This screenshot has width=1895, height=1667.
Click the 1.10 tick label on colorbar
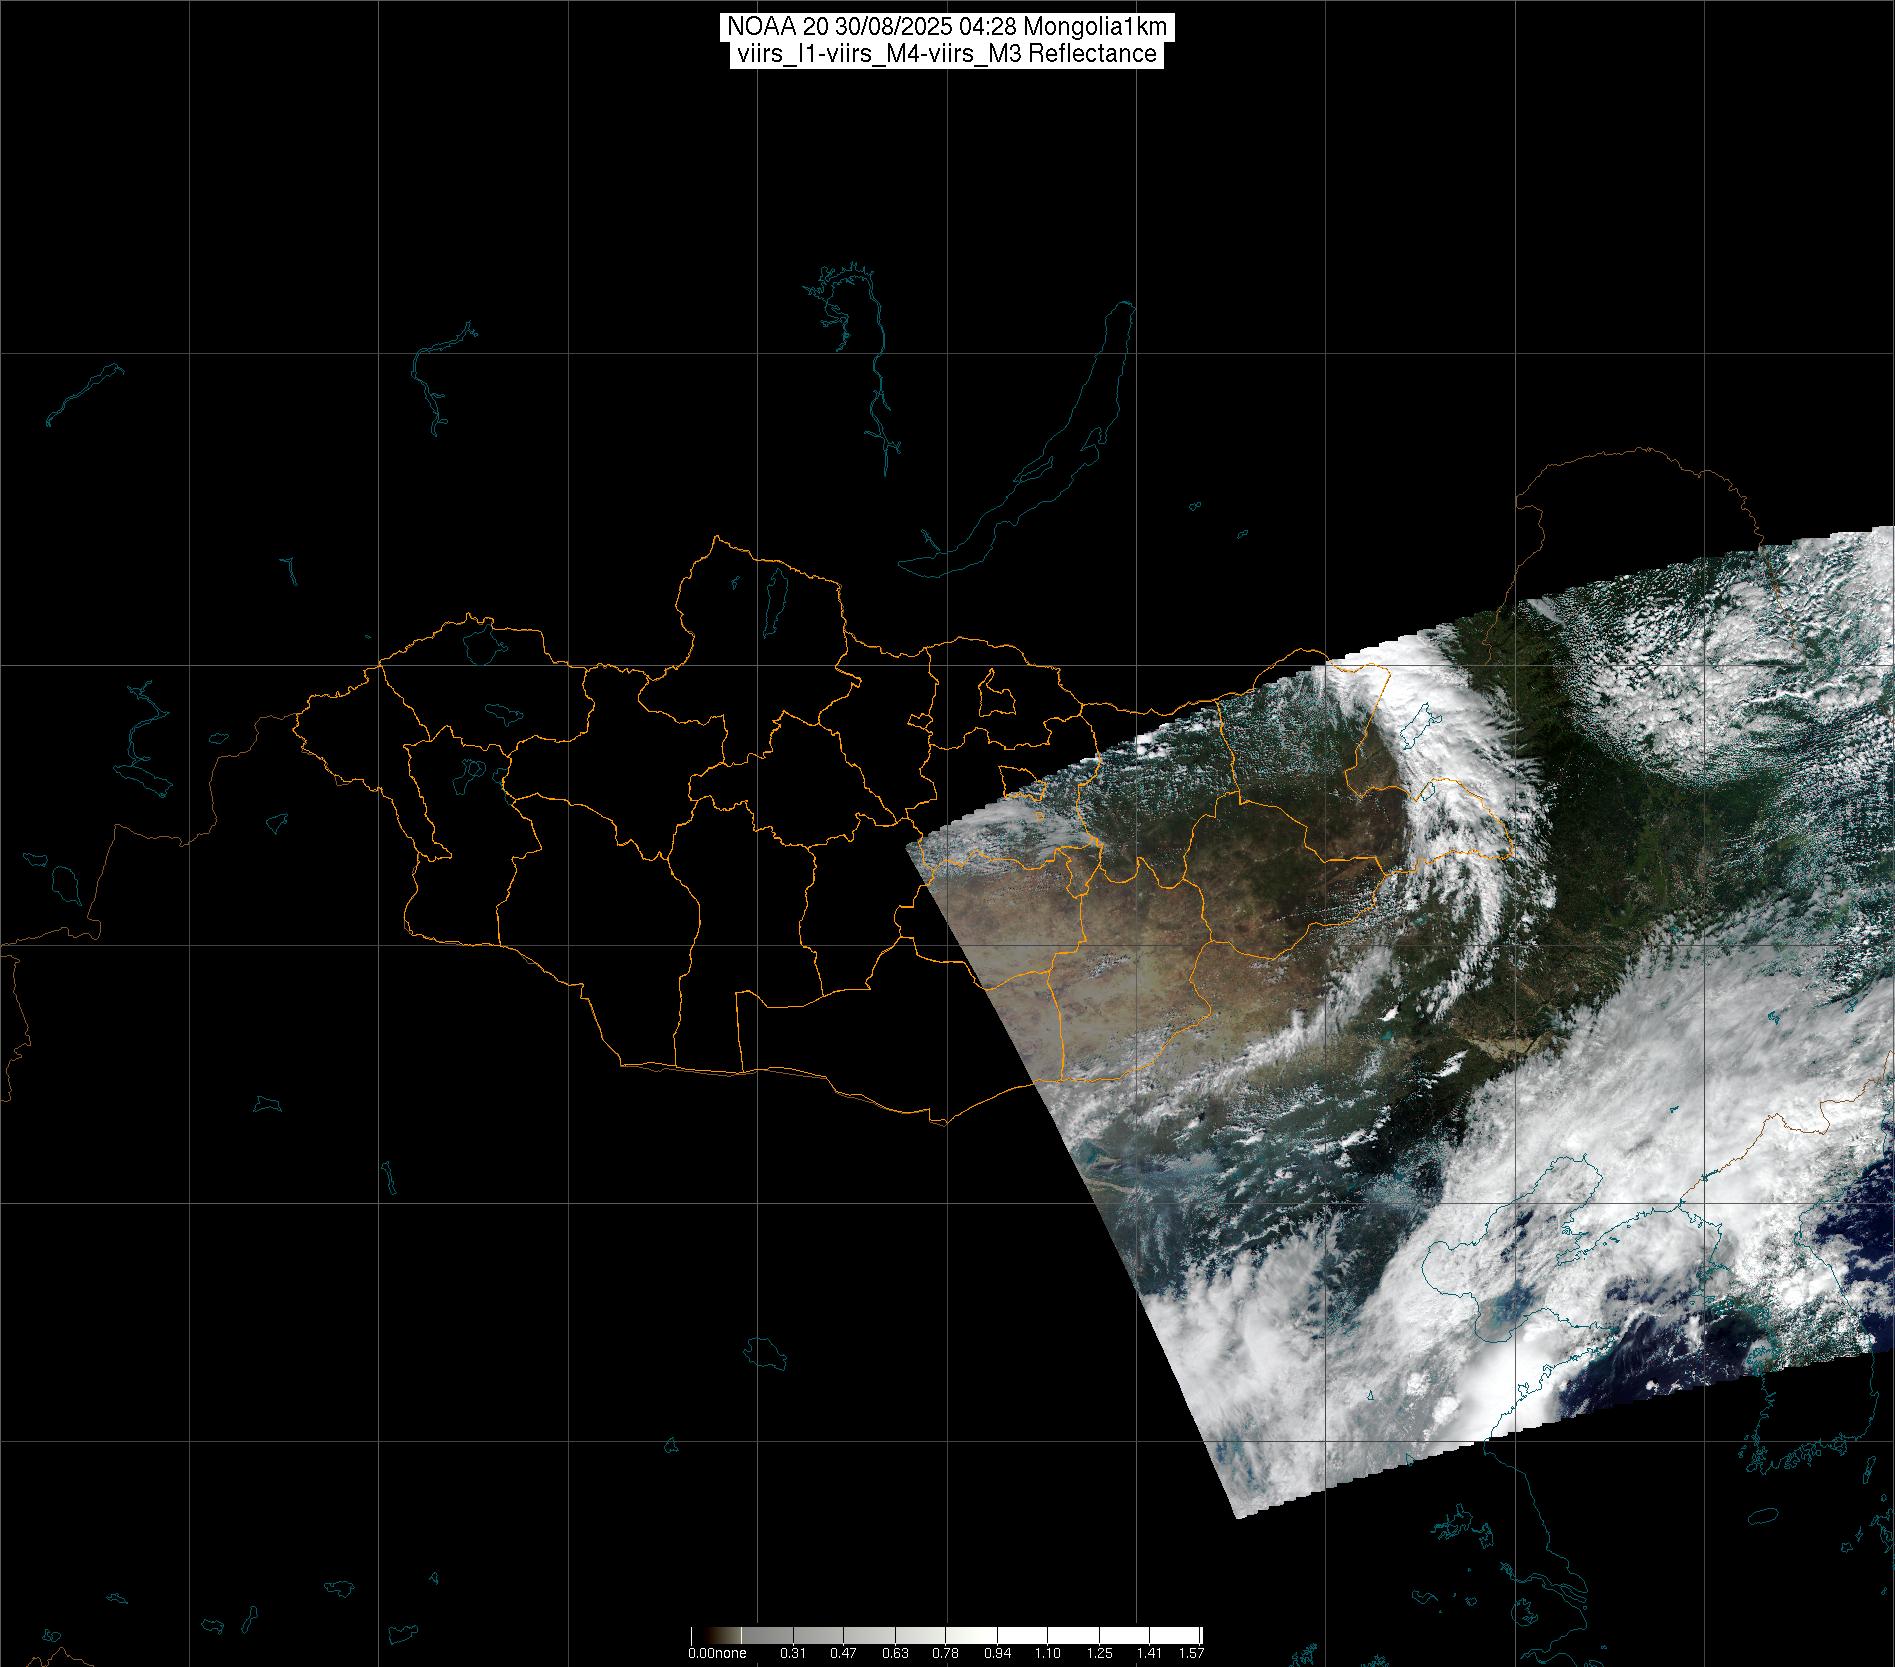1048,1653
